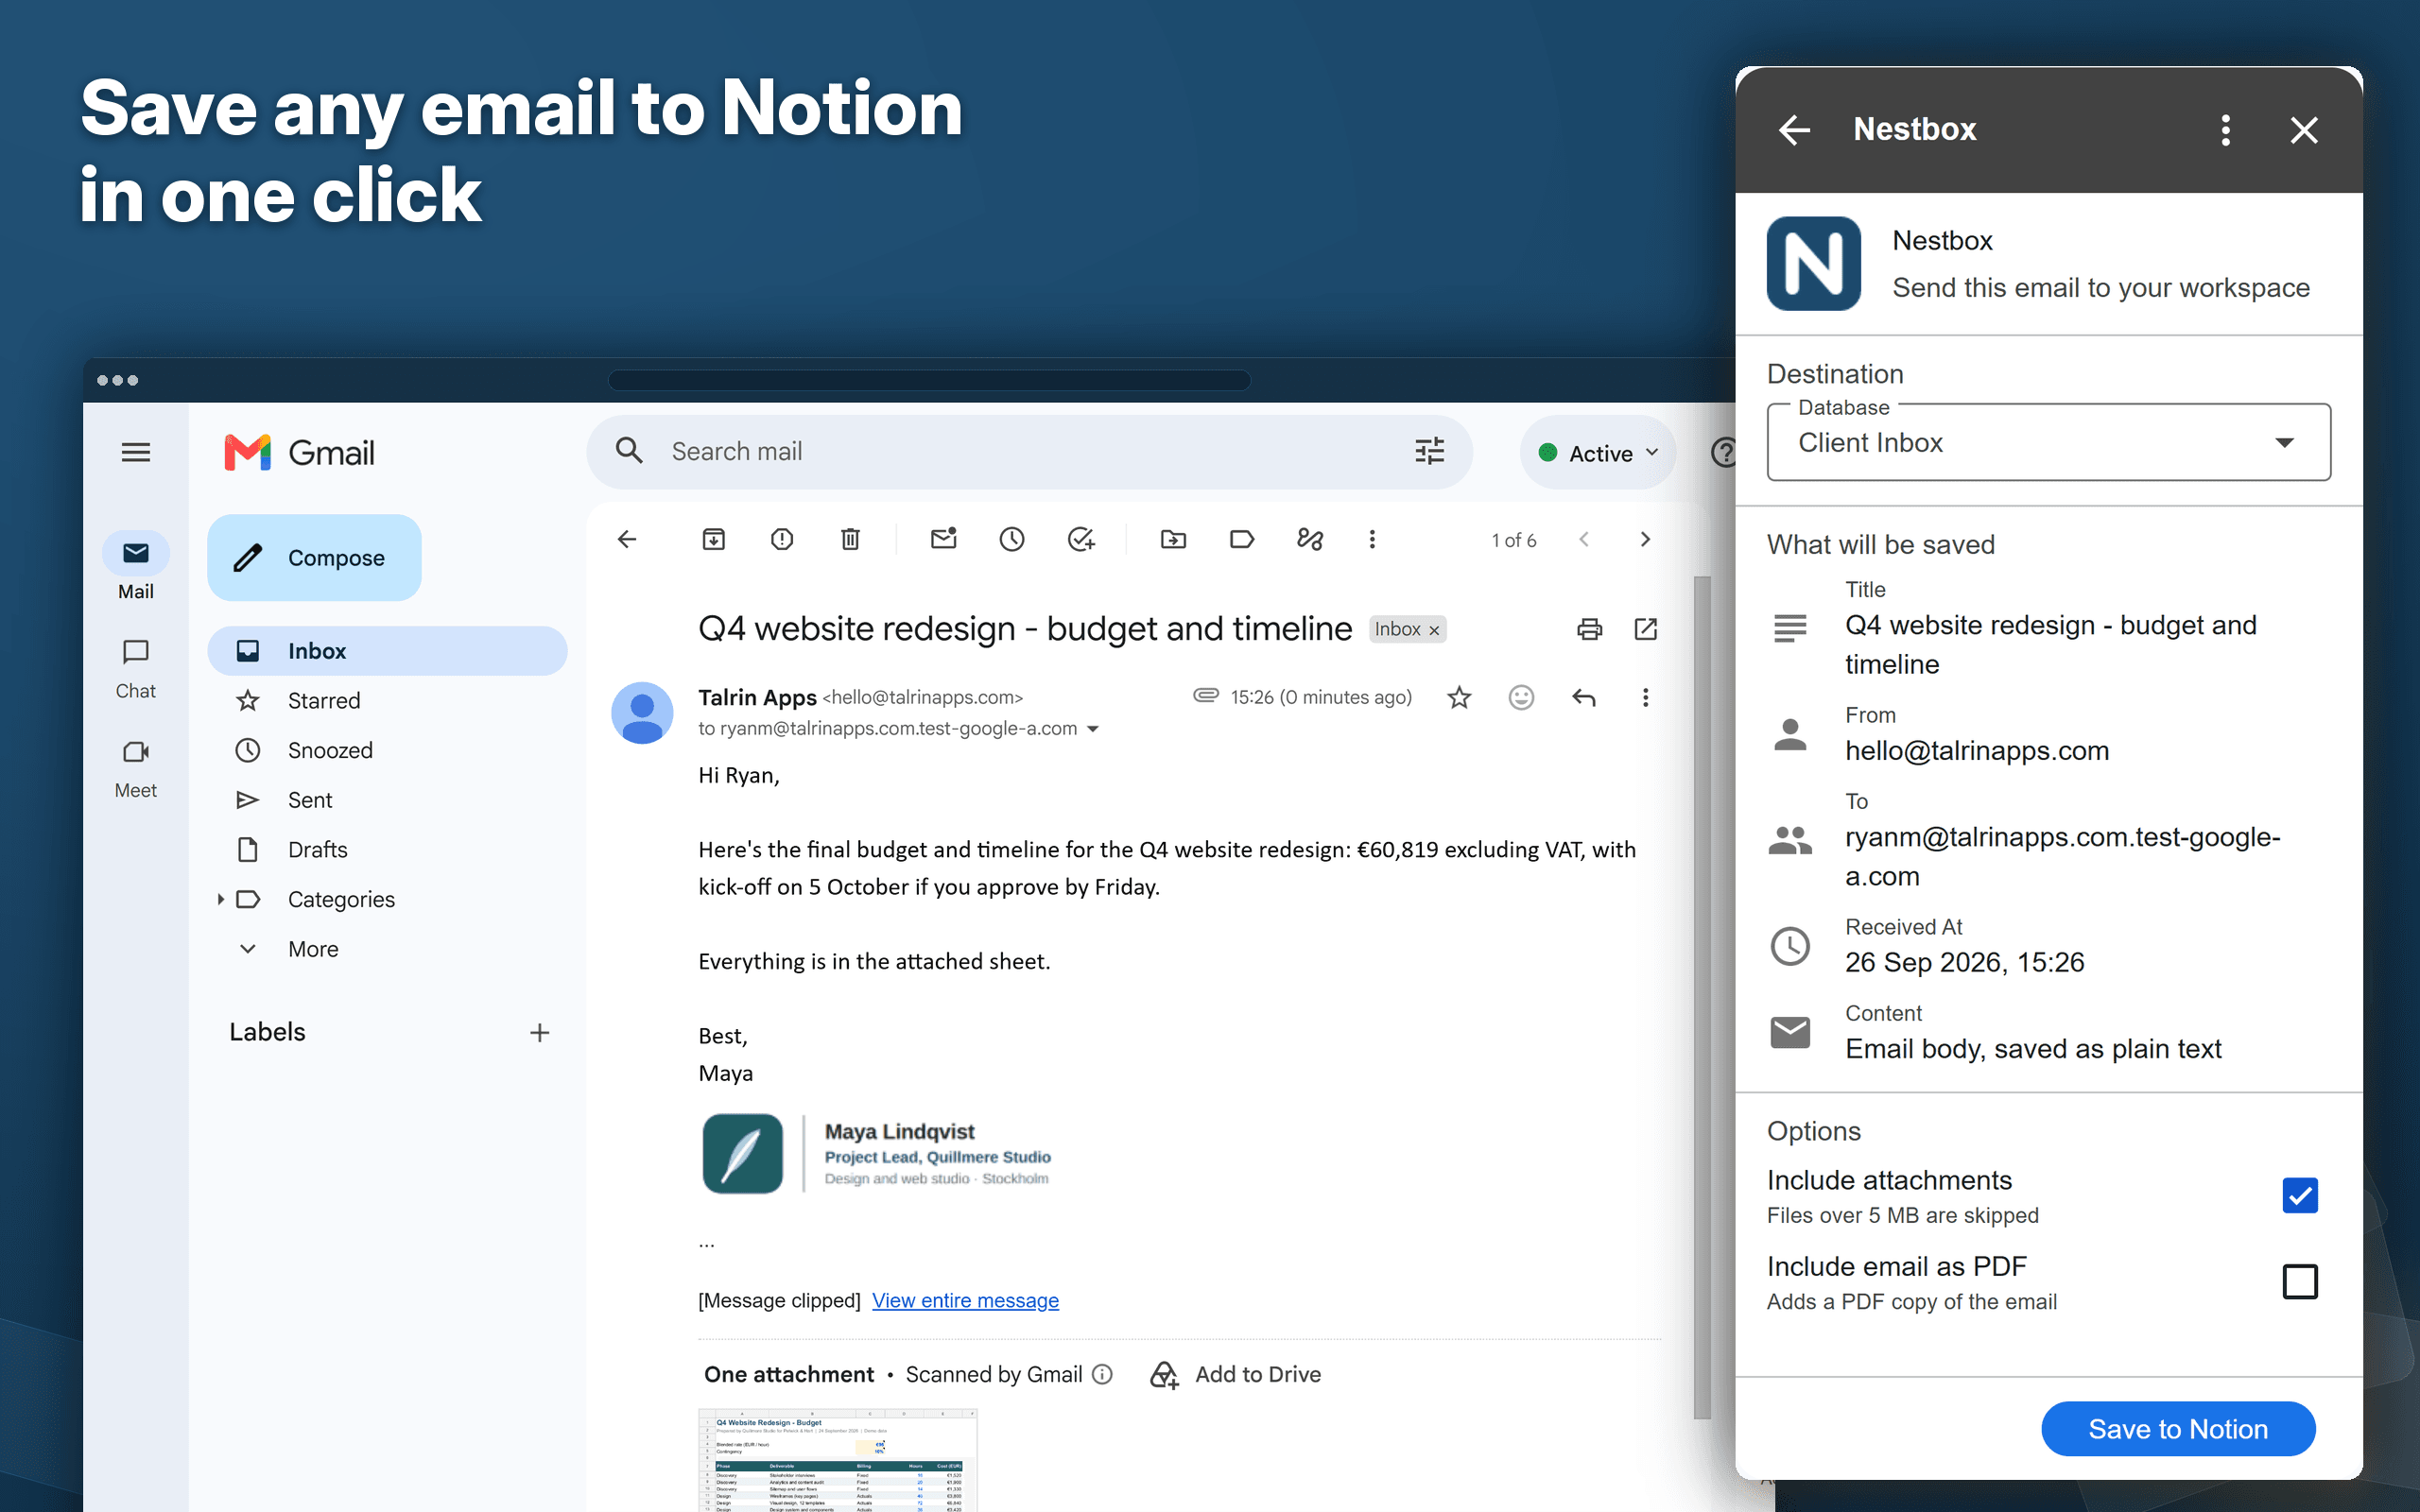Show search options filter icon
Image resolution: width=2420 pixels, height=1512 pixels.
(1430, 452)
